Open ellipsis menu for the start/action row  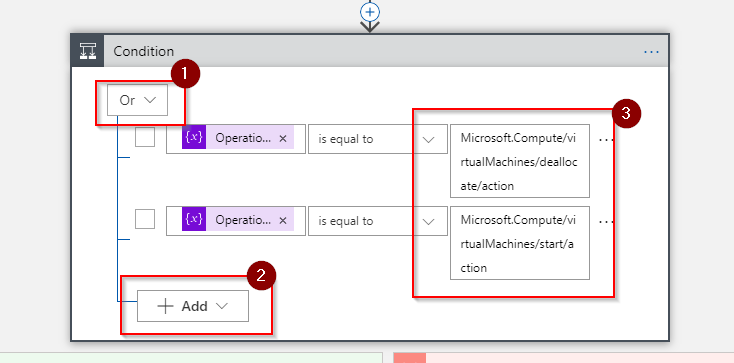tap(606, 221)
